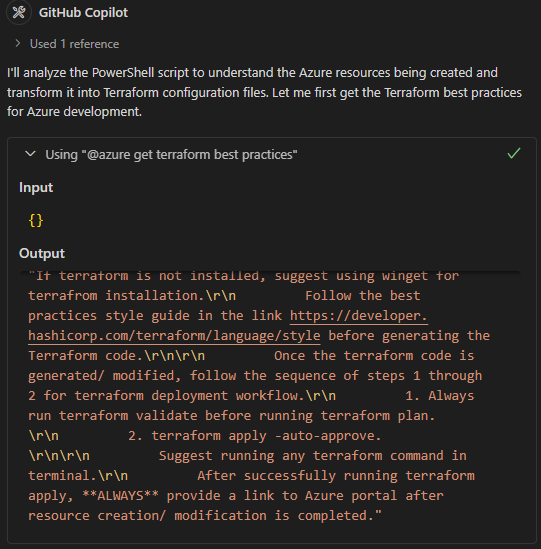Image resolution: width=541 pixels, height=549 pixels.
Task: Click the Using "@azure get terraform best practices" header
Action: click(171, 154)
